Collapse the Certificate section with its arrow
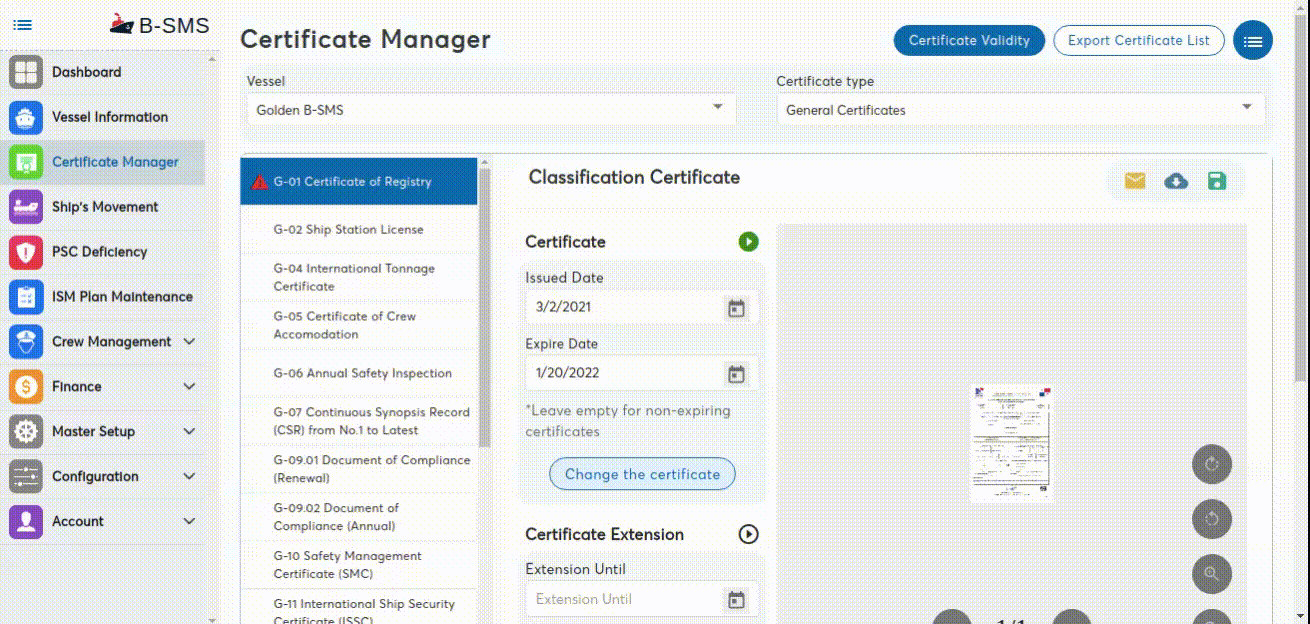Viewport: 1310px width, 624px height. pos(748,241)
